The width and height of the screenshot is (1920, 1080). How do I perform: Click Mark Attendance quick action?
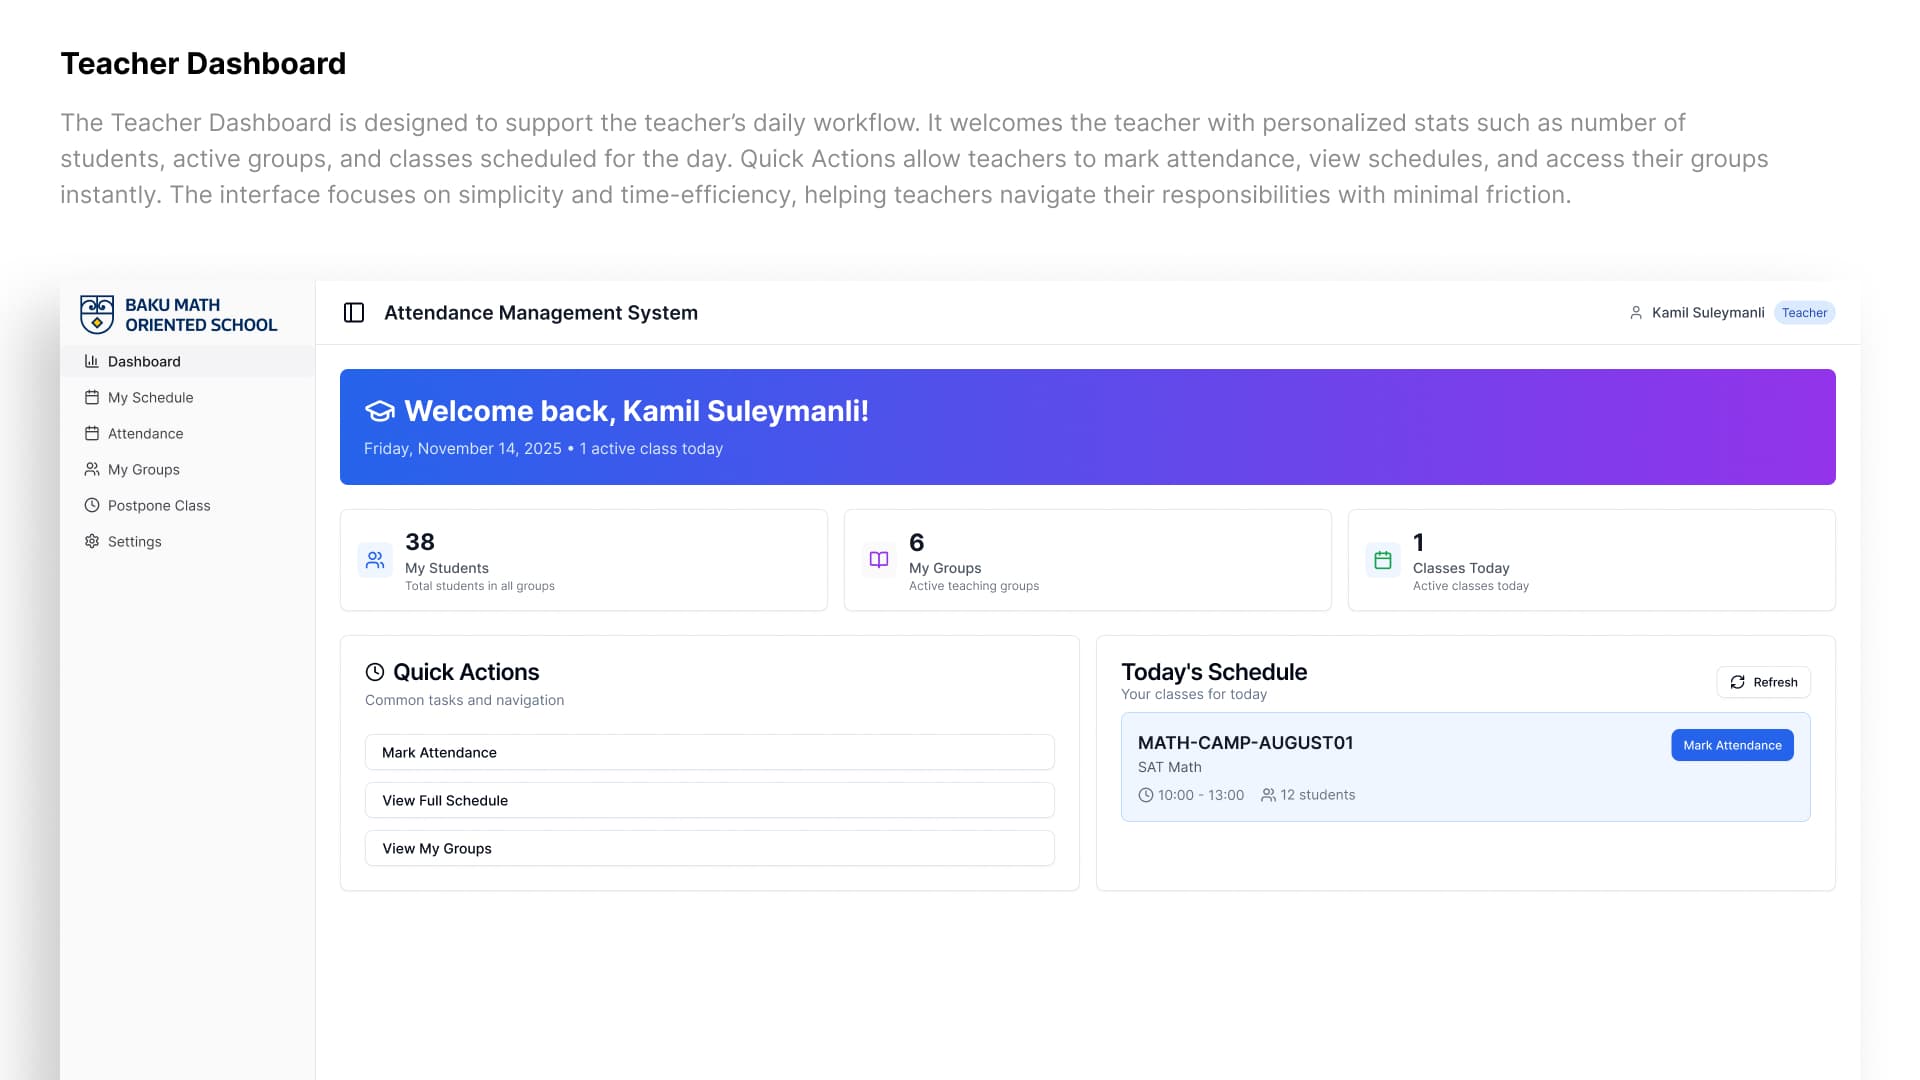tap(709, 753)
